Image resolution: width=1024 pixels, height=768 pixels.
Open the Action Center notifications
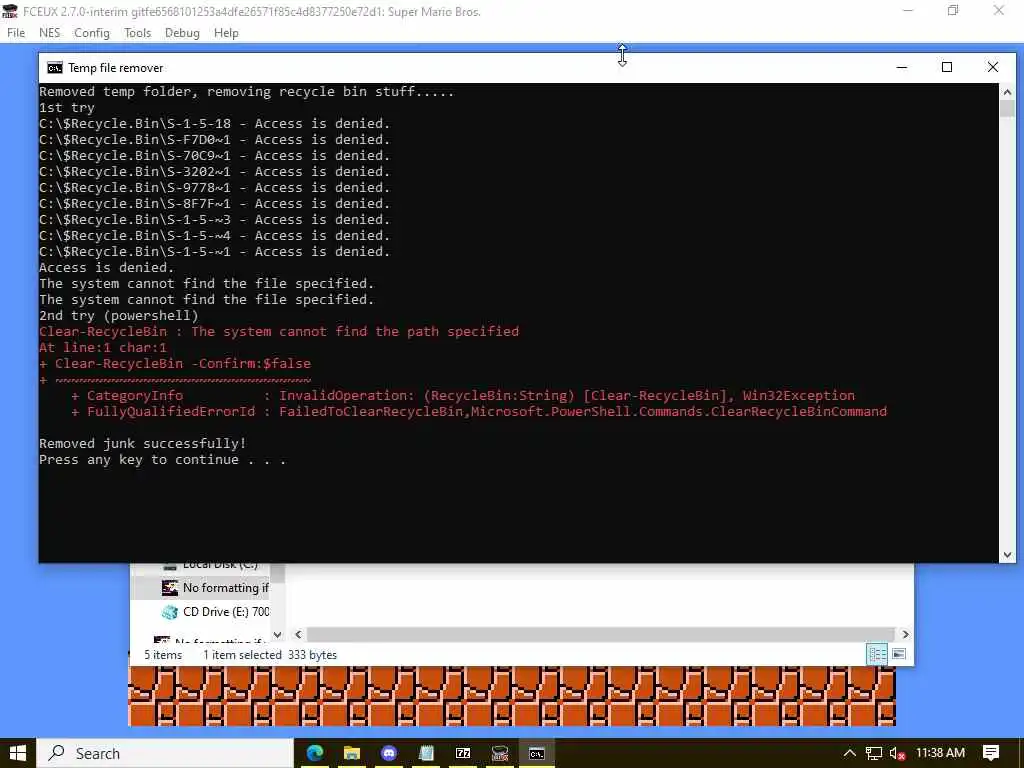(991, 753)
